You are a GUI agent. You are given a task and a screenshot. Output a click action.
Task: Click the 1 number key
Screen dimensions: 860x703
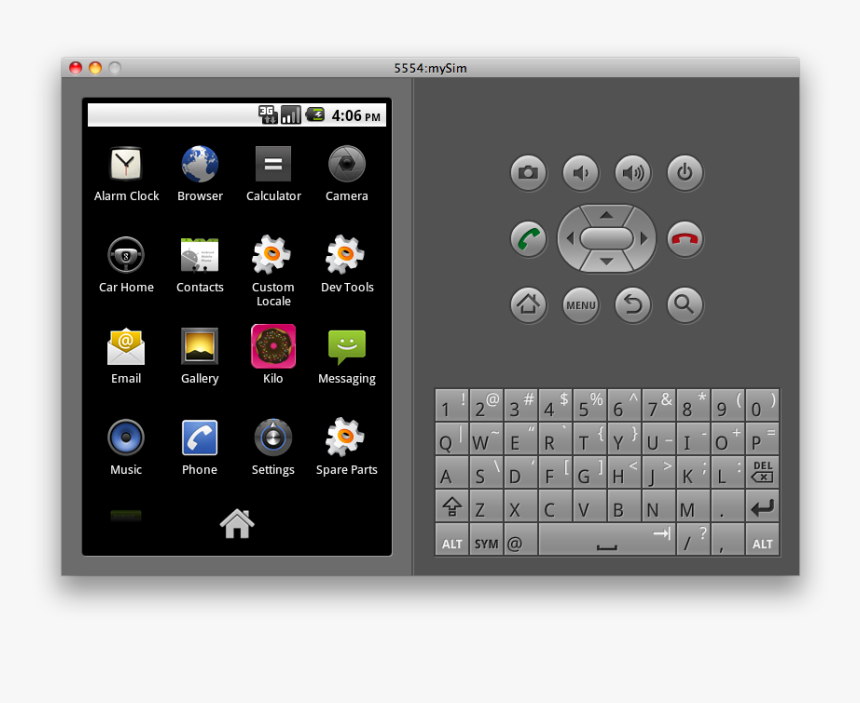pyautogui.click(x=452, y=405)
